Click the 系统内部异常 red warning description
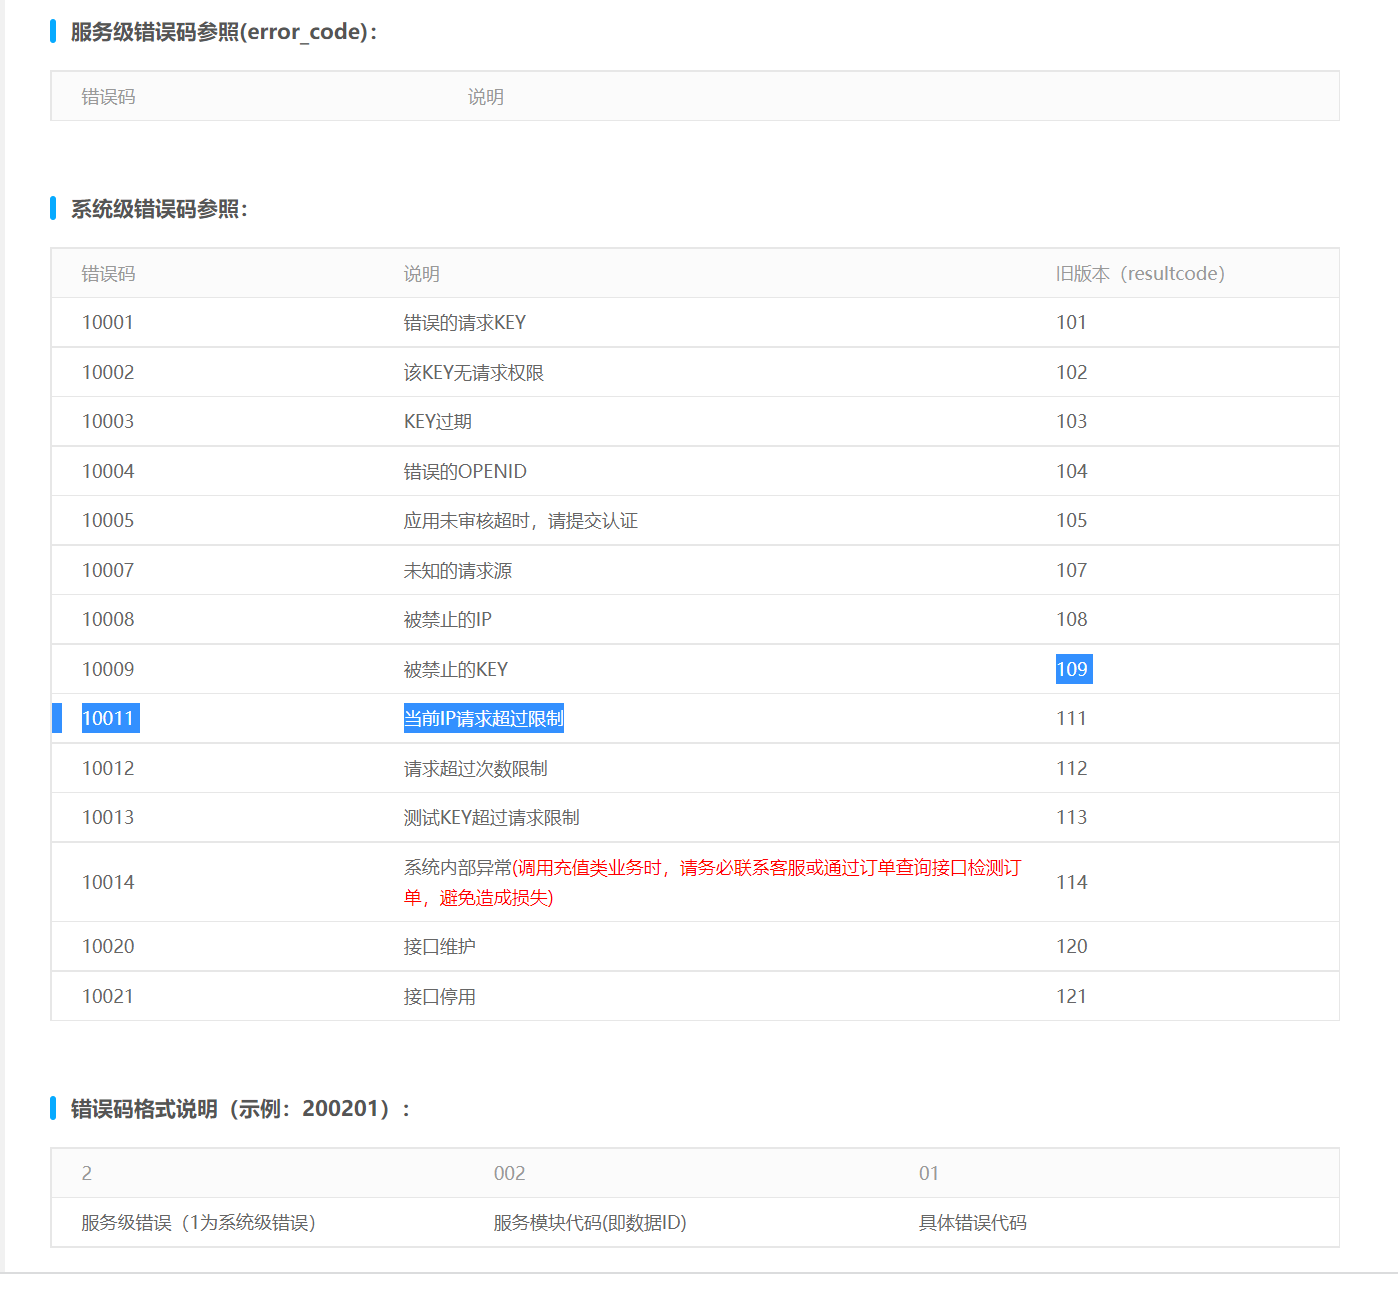1398x1309 pixels. [713, 882]
